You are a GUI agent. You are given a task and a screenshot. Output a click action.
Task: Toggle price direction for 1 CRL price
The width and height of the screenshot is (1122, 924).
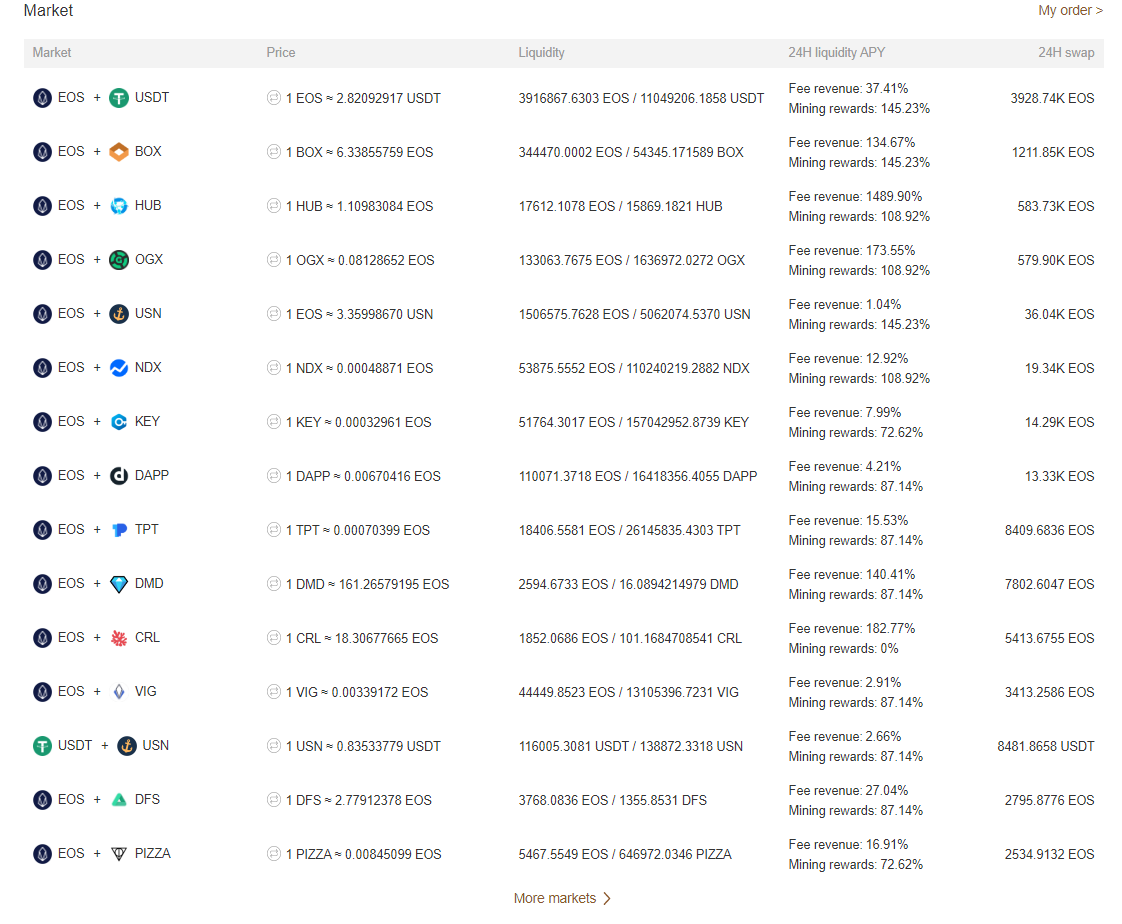click(x=273, y=637)
